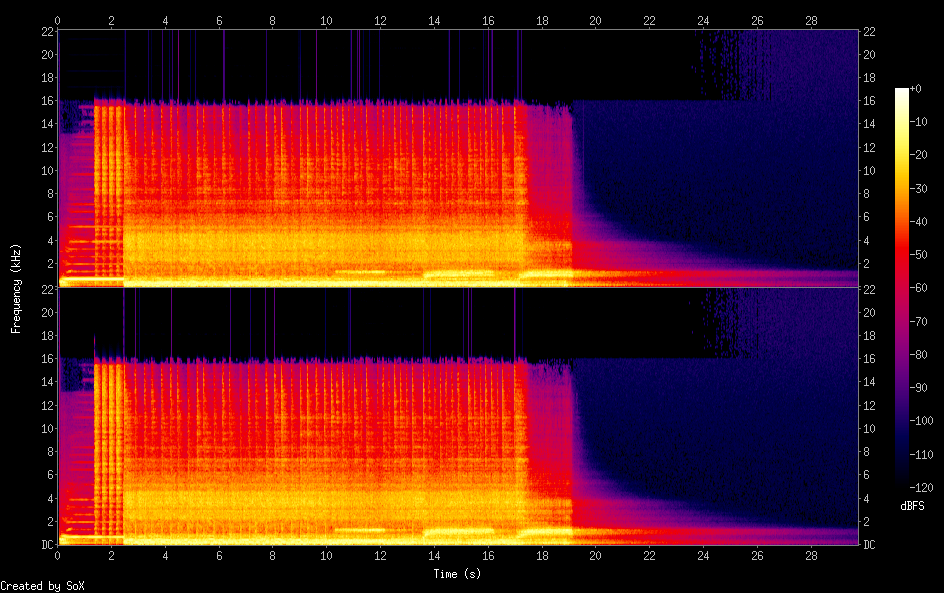Select the "-10" color scale label
Screen dimensions: 944x593
918,122
